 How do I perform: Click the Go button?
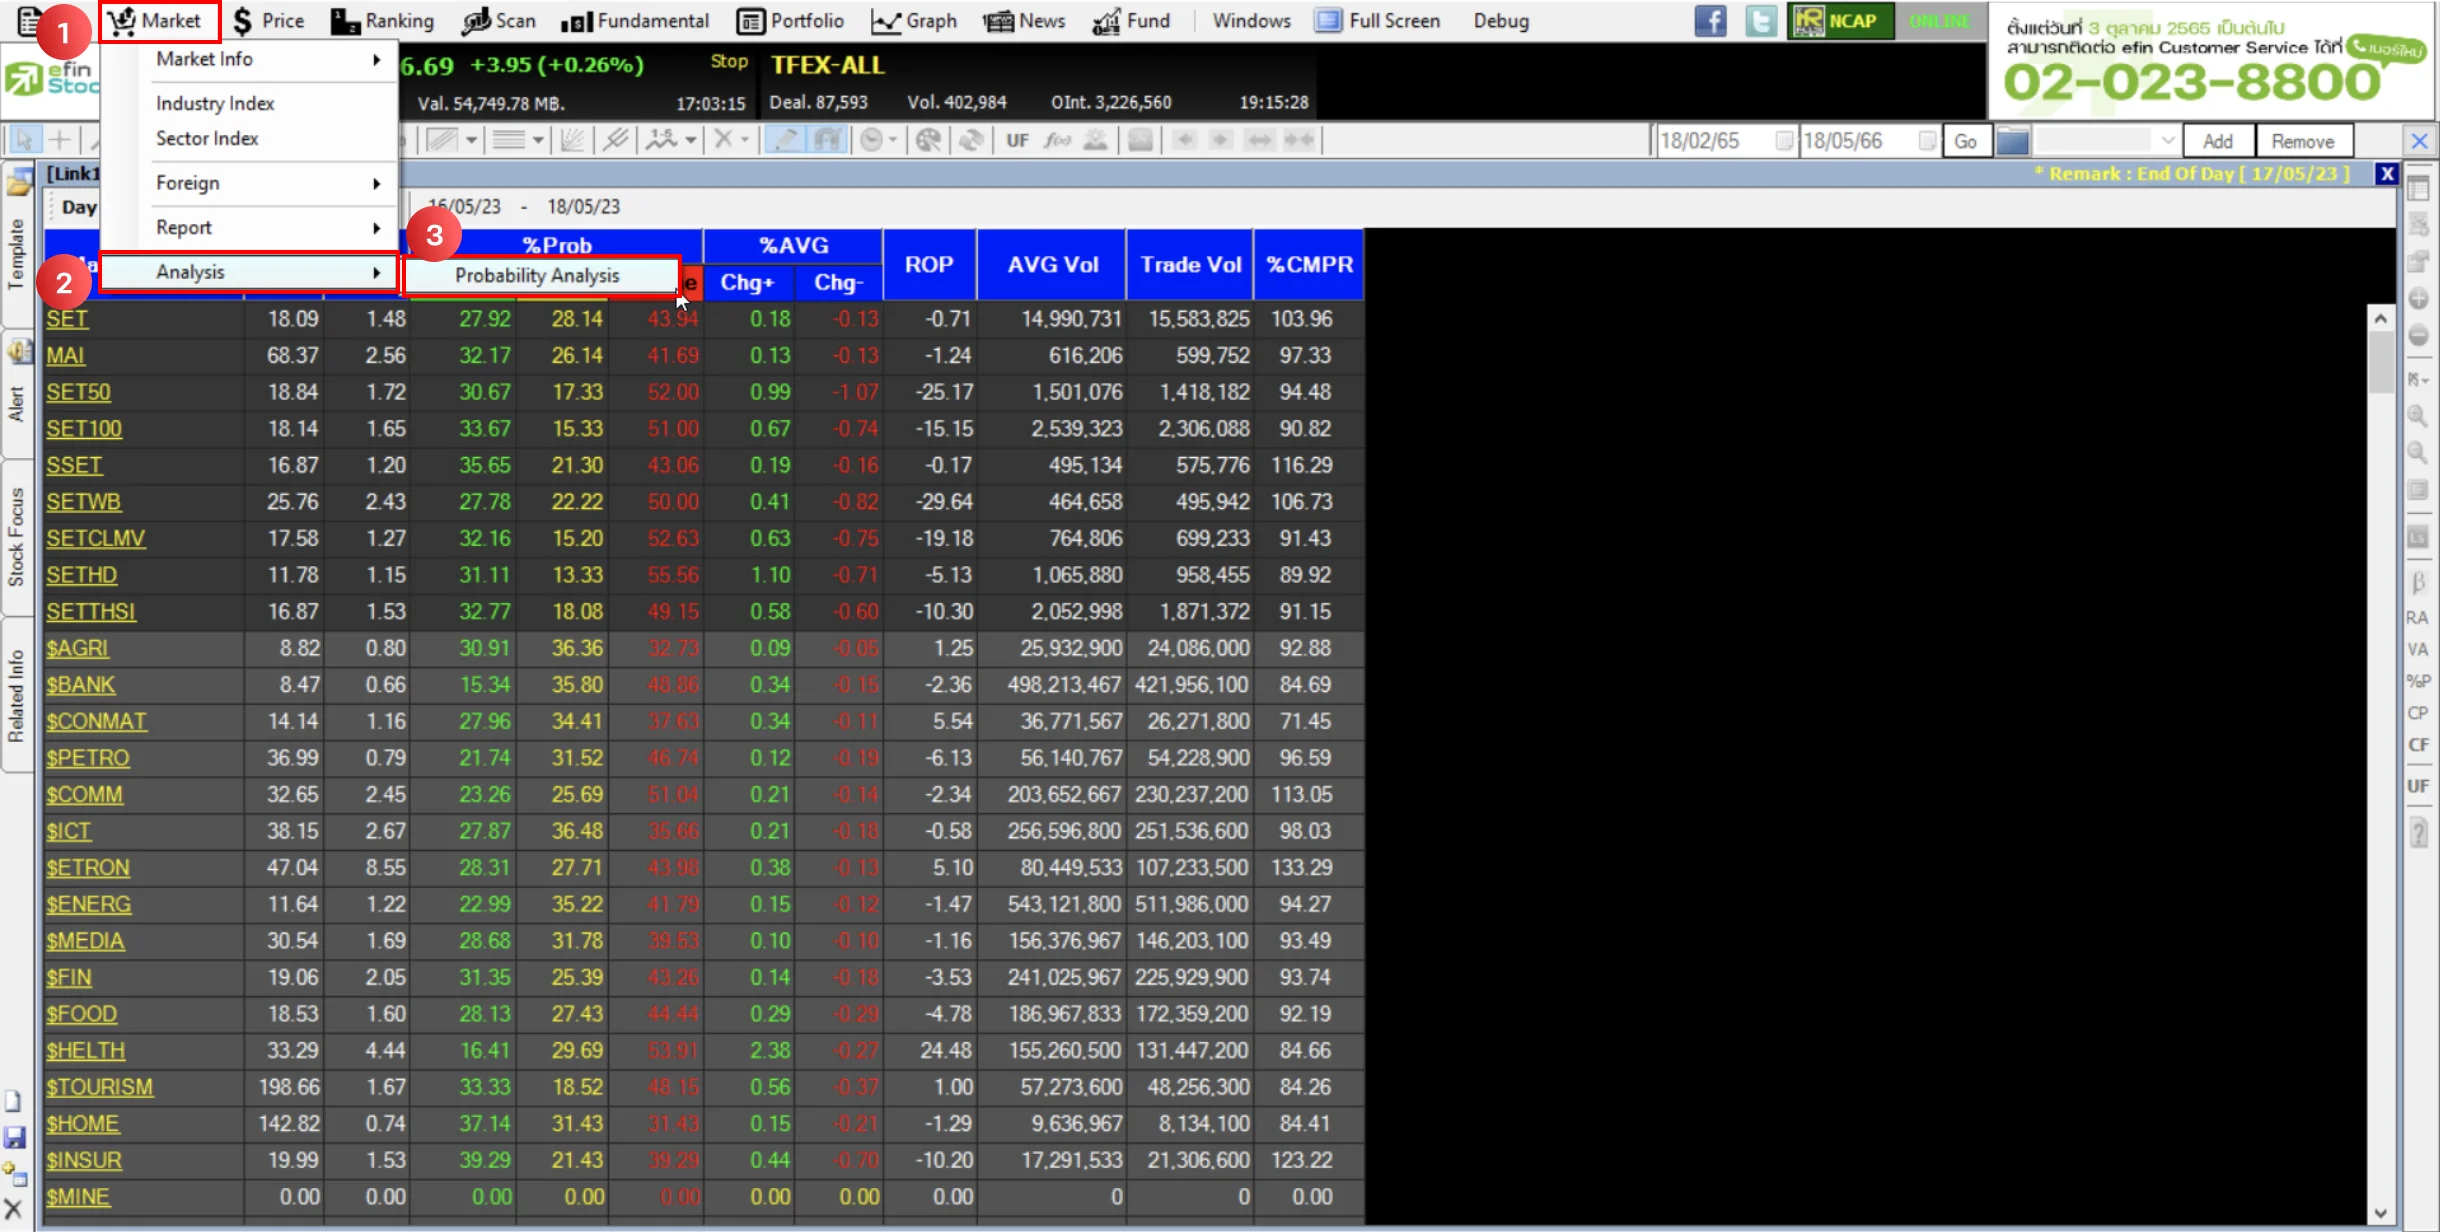click(1965, 141)
